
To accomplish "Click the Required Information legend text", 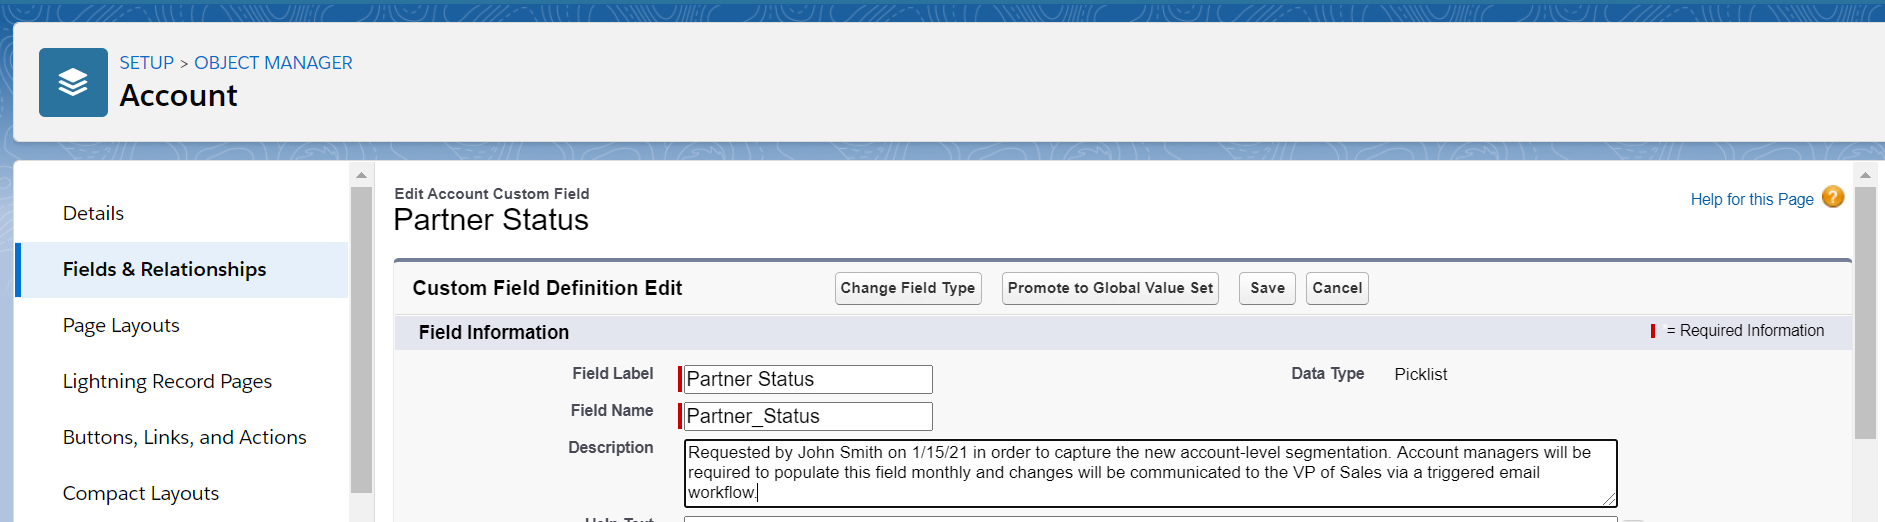I will click(1745, 331).
